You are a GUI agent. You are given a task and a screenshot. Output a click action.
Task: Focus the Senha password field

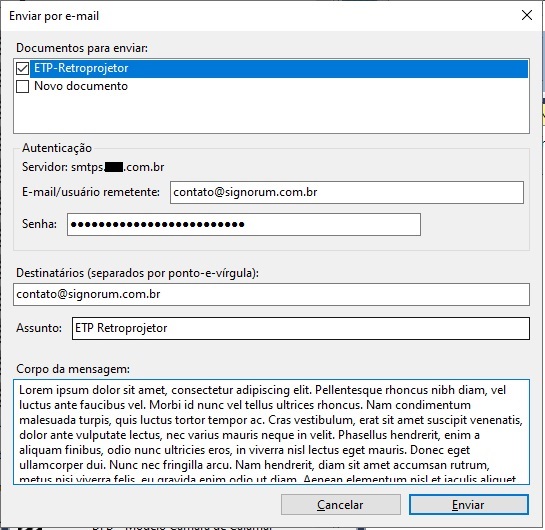(244, 225)
